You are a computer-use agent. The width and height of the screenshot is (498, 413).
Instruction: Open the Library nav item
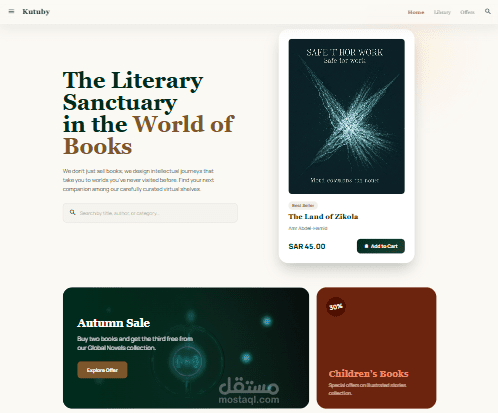coord(442,12)
